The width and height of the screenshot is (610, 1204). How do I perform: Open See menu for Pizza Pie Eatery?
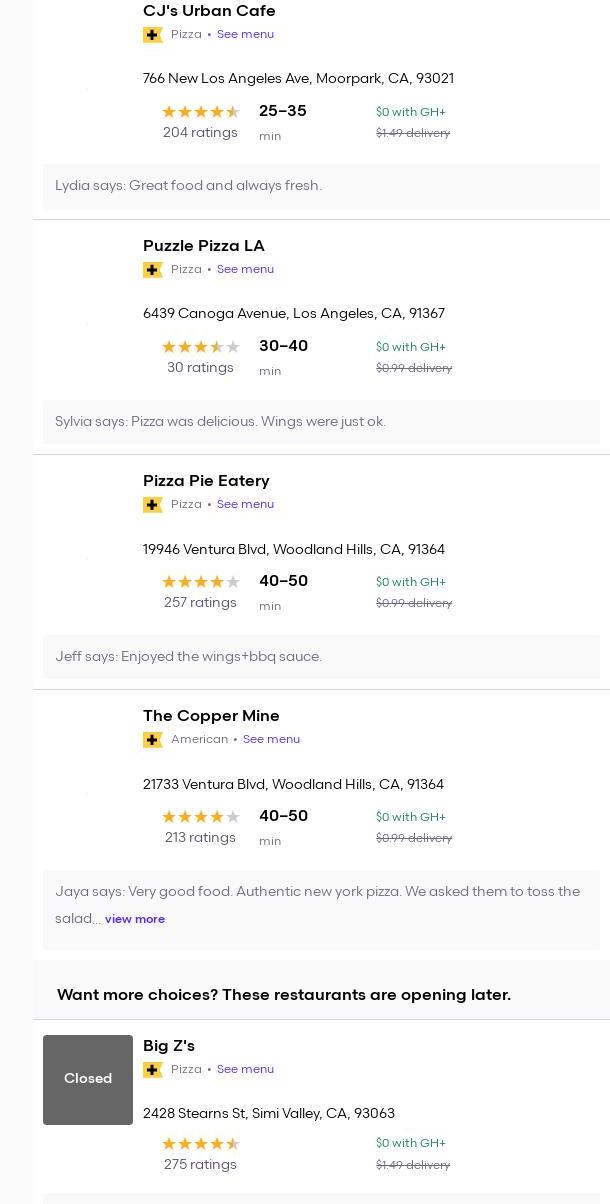point(245,504)
